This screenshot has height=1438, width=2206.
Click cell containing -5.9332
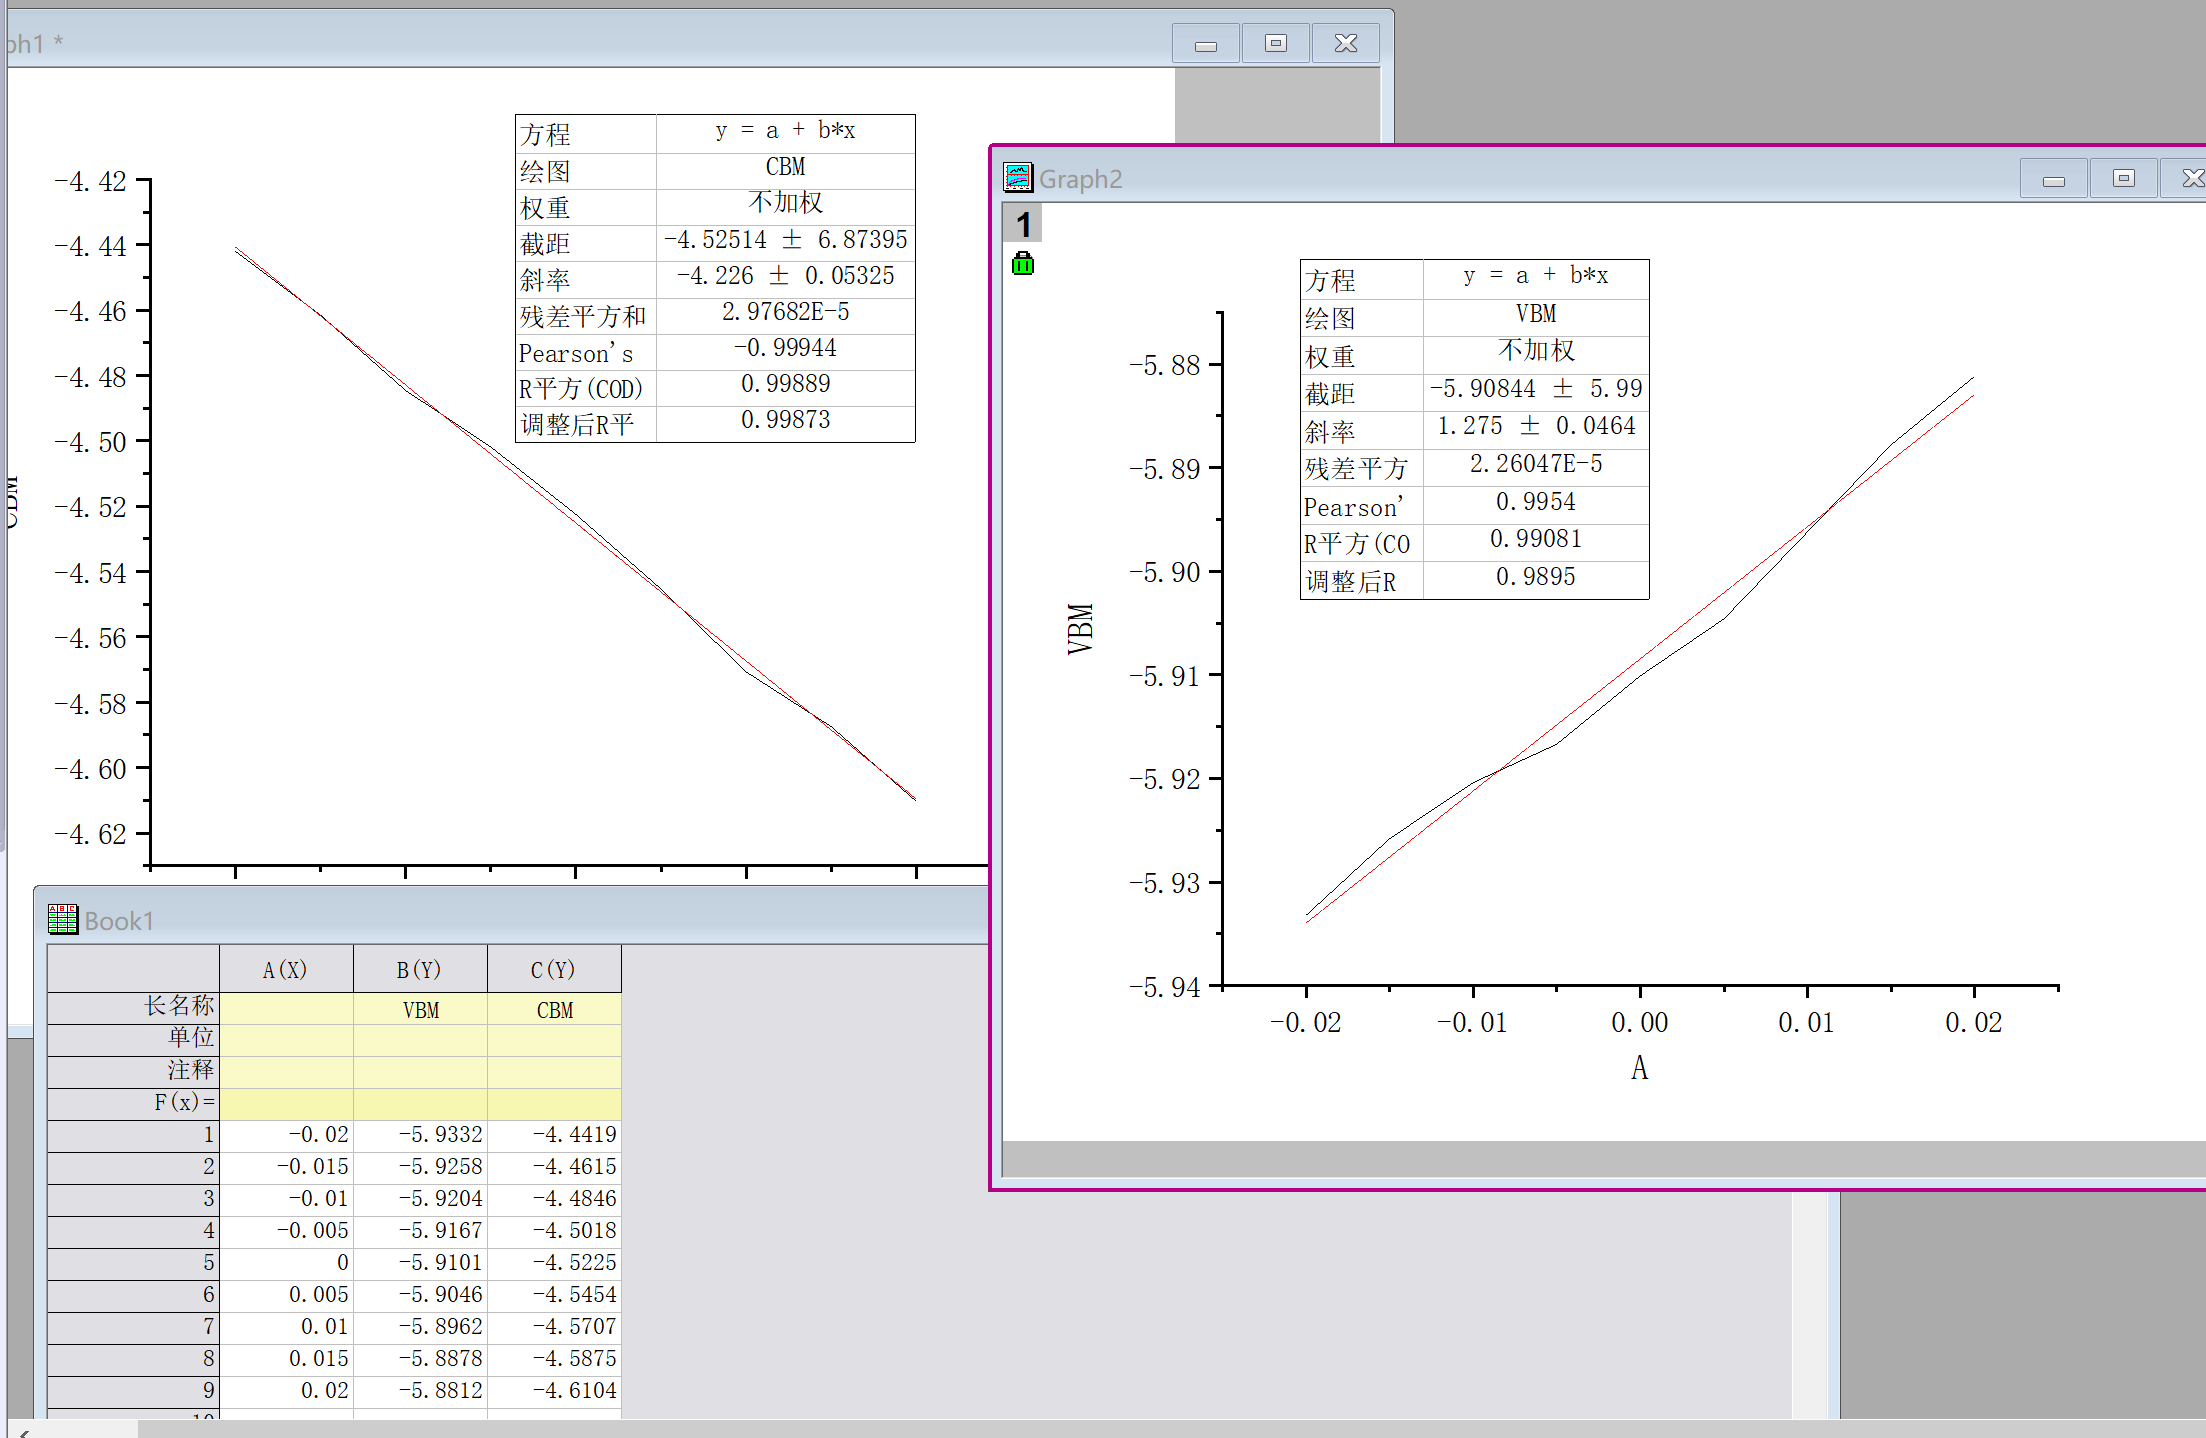click(x=420, y=1135)
